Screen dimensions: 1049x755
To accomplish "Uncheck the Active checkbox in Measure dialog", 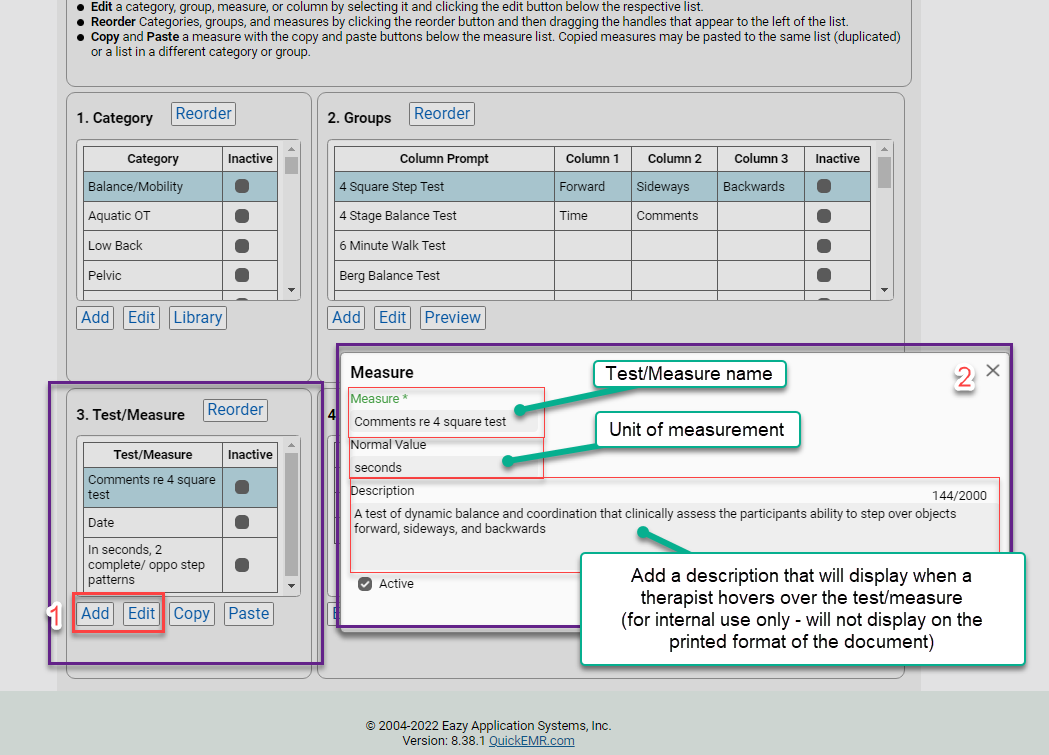I will pos(365,584).
